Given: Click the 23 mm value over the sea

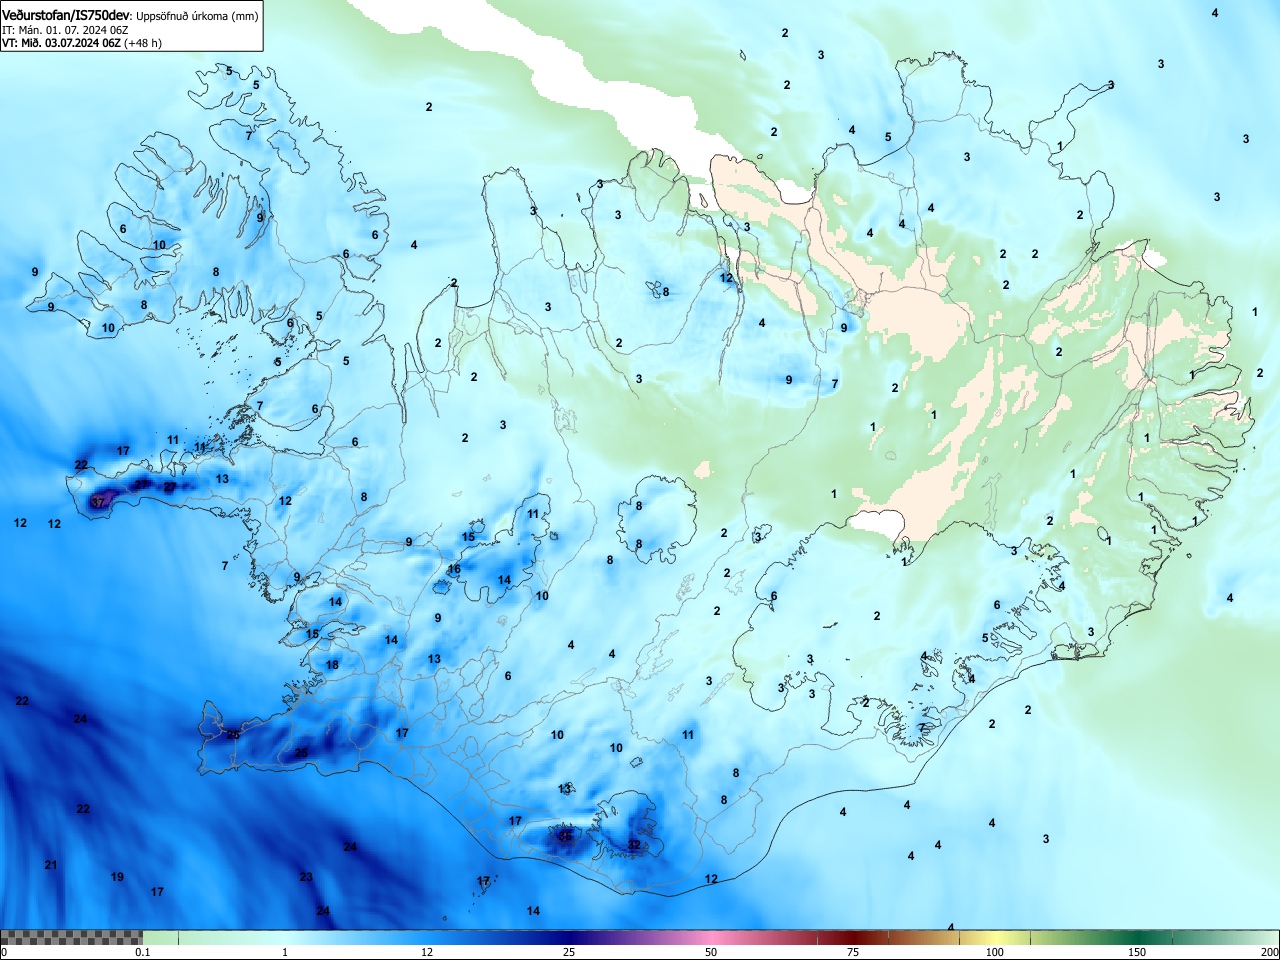Looking at the screenshot, I should (x=306, y=877).
